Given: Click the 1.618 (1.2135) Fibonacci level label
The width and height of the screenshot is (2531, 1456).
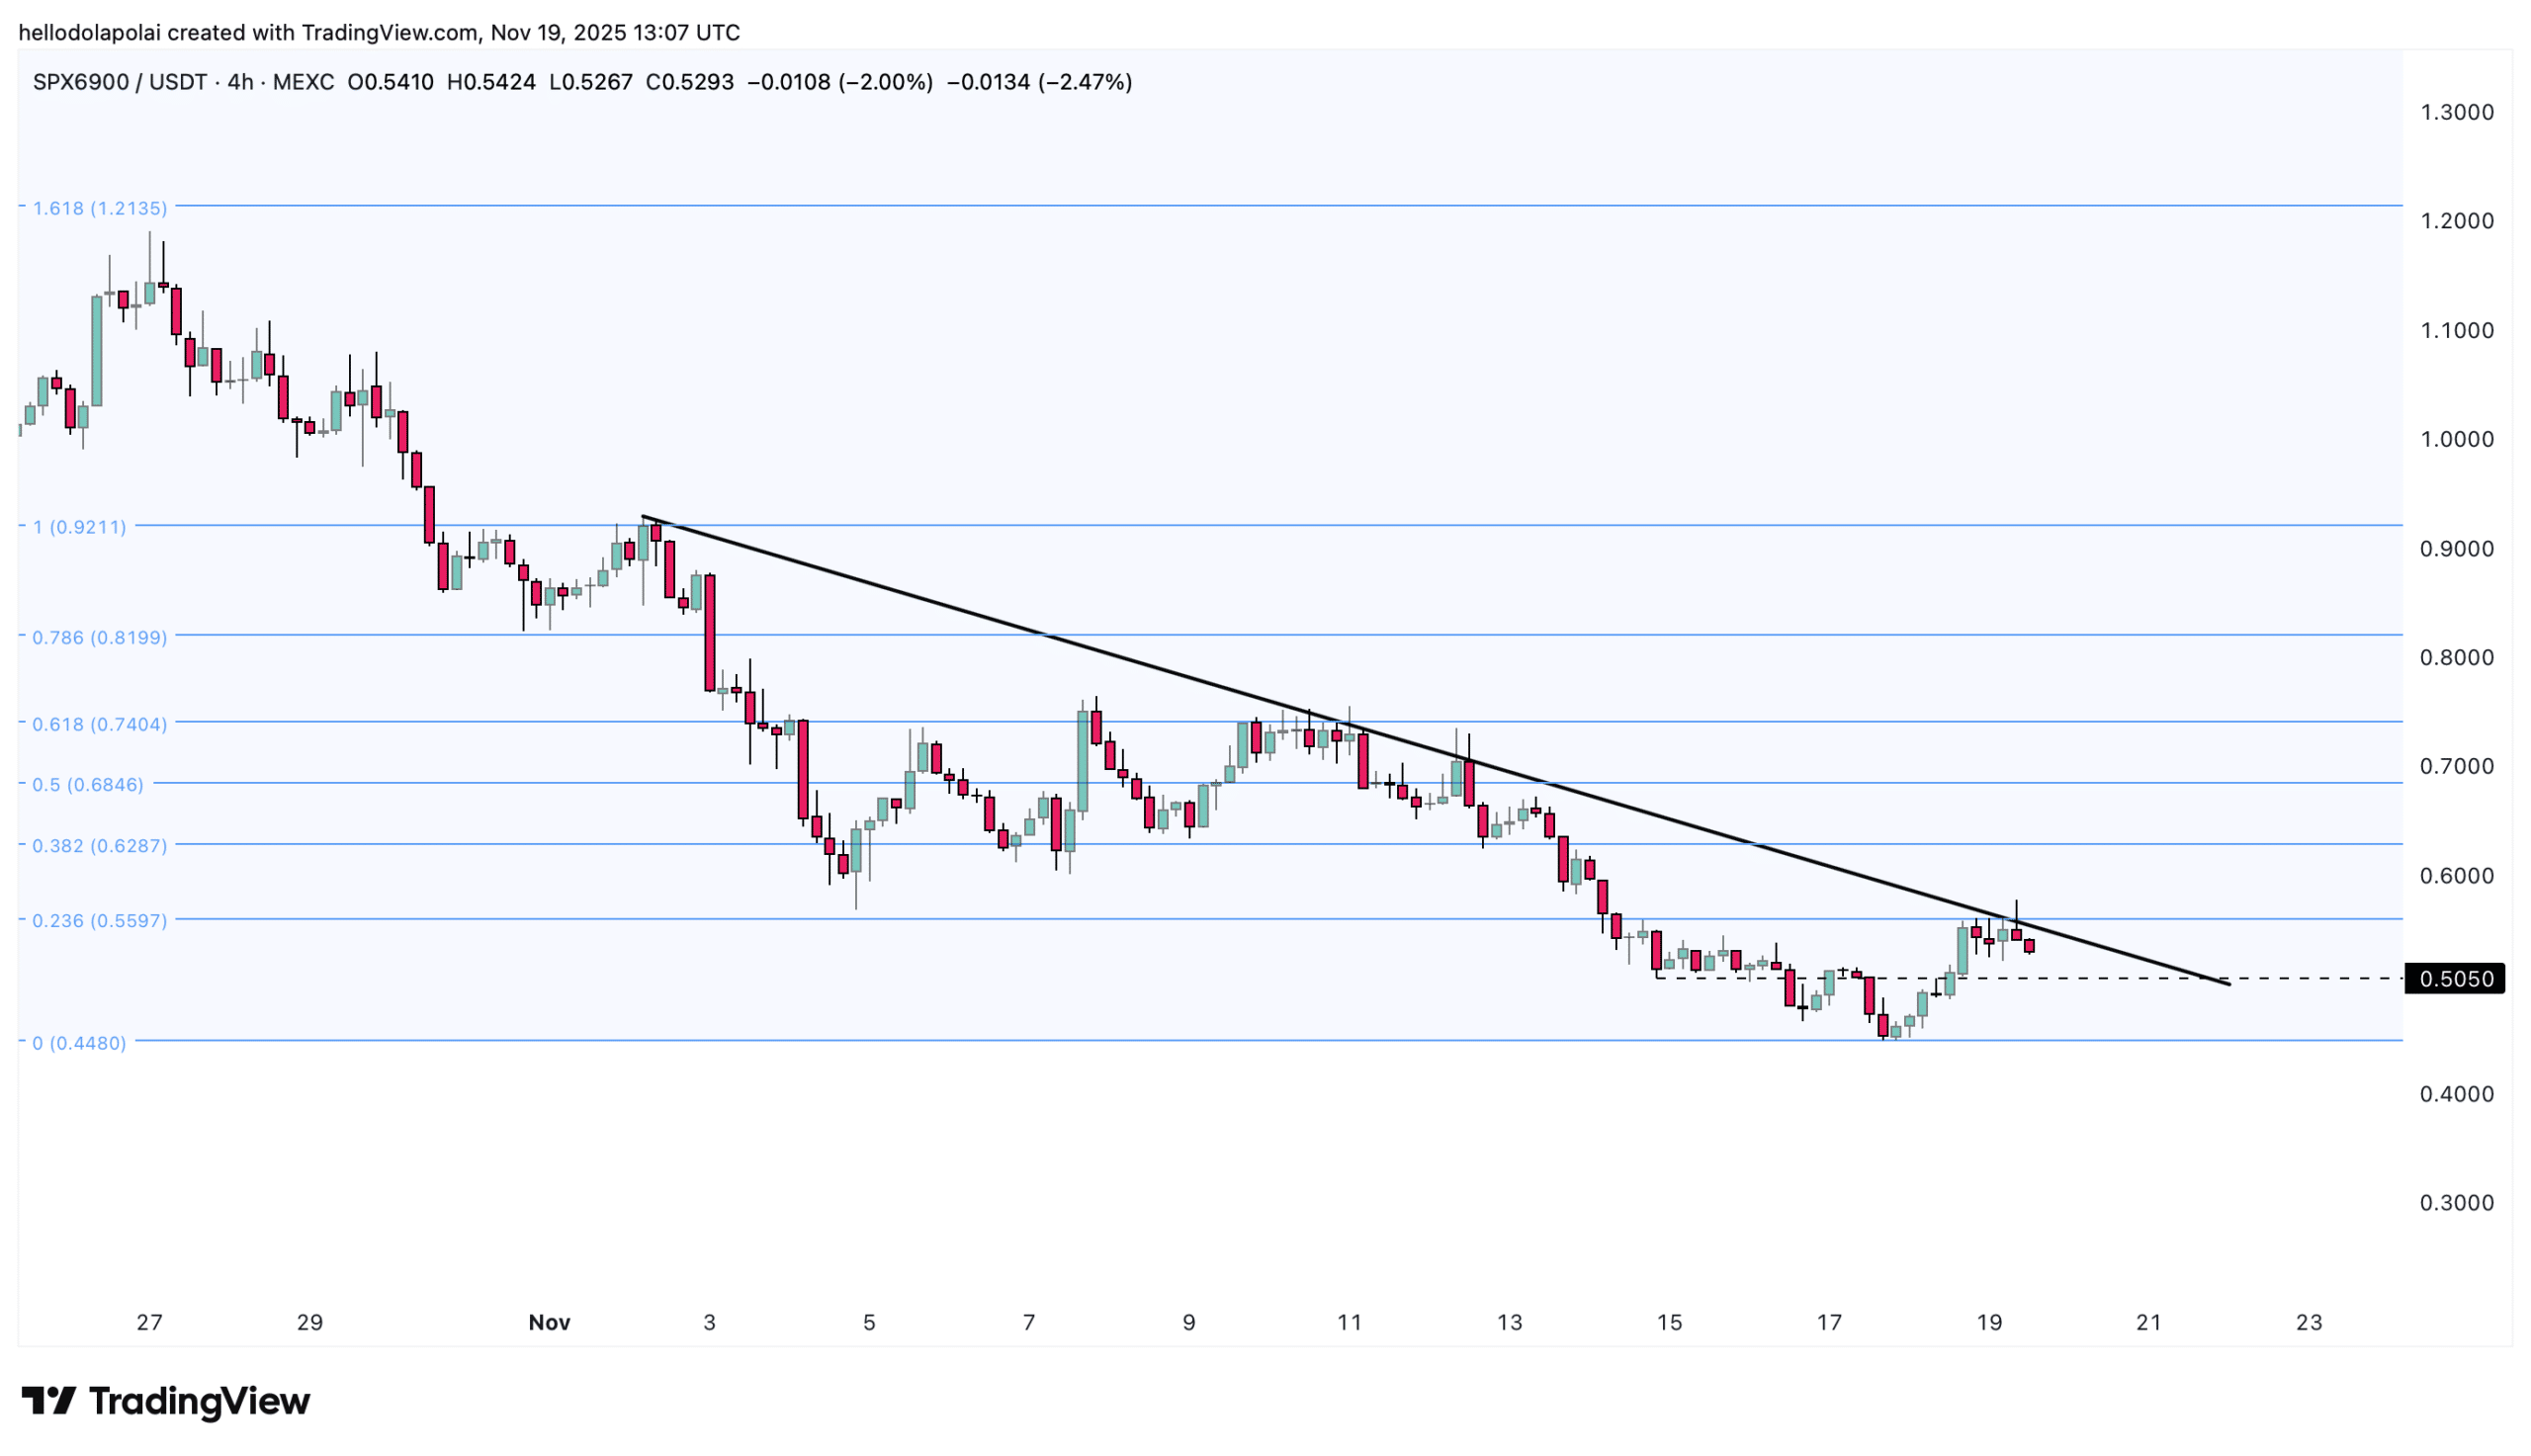Looking at the screenshot, I should [x=99, y=208].
